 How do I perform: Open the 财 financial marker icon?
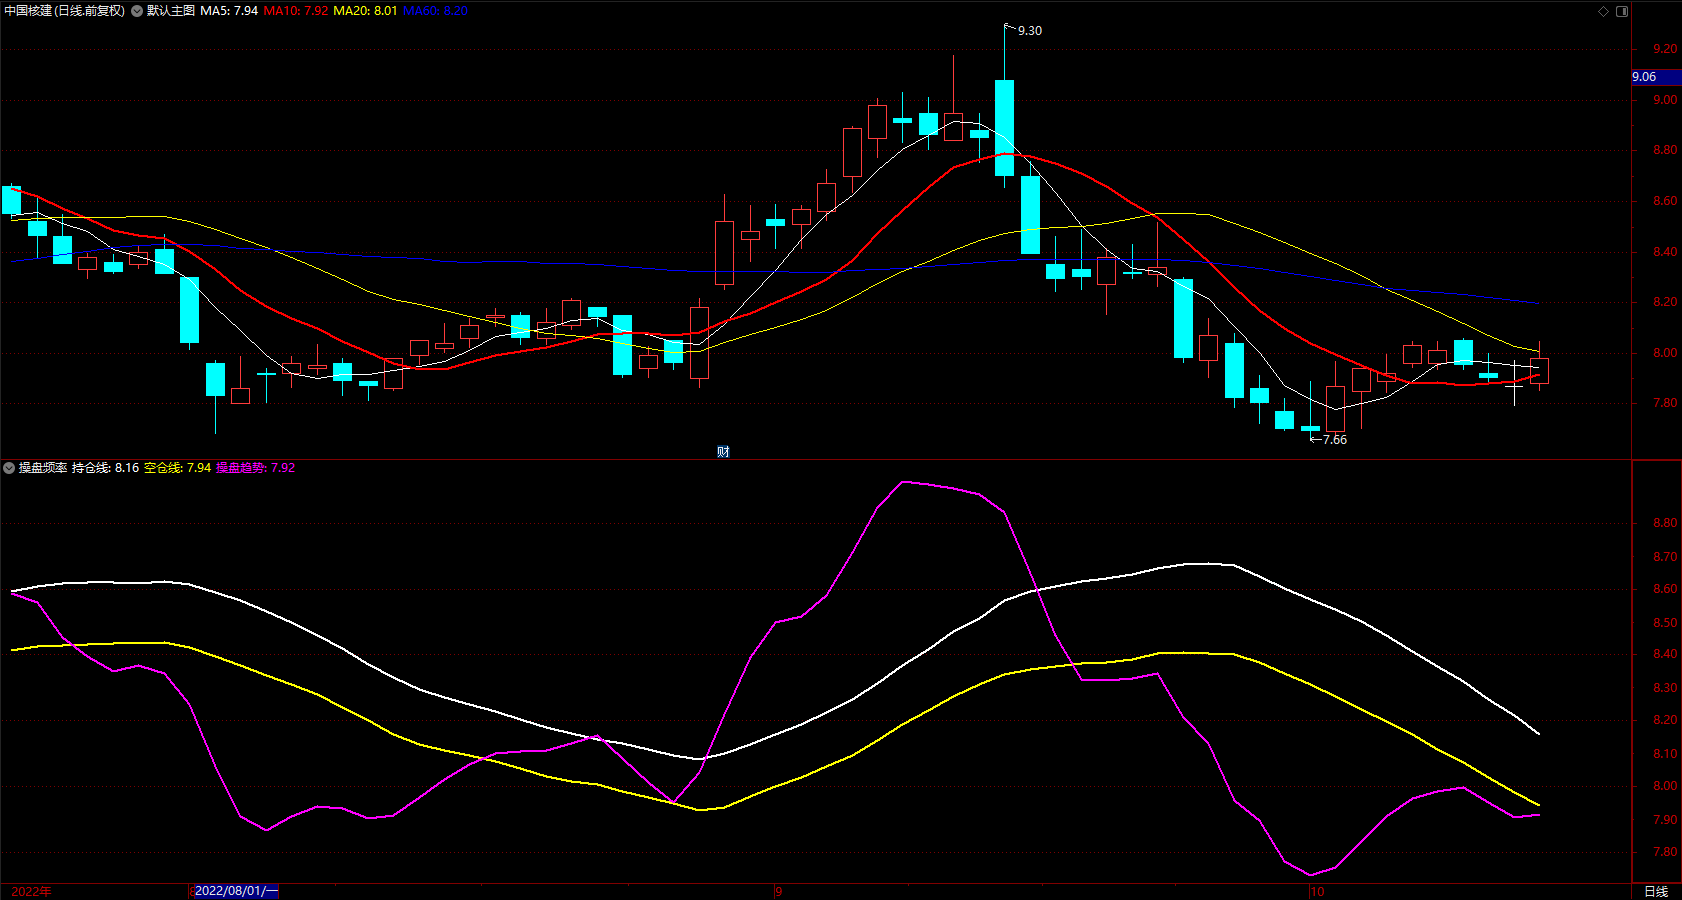click(x=723, y=452)
